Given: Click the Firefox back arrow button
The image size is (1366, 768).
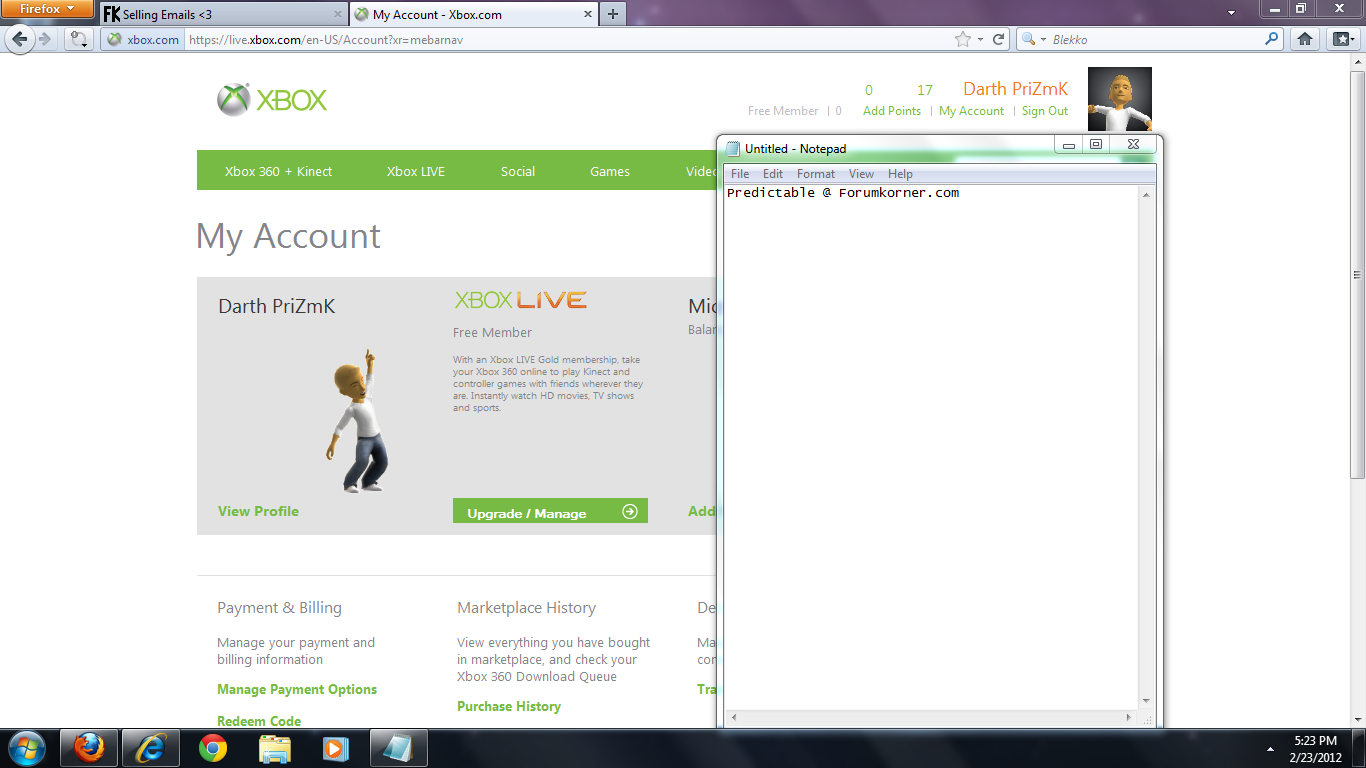Looking at the screenshot, I should (x=19, y=39).
